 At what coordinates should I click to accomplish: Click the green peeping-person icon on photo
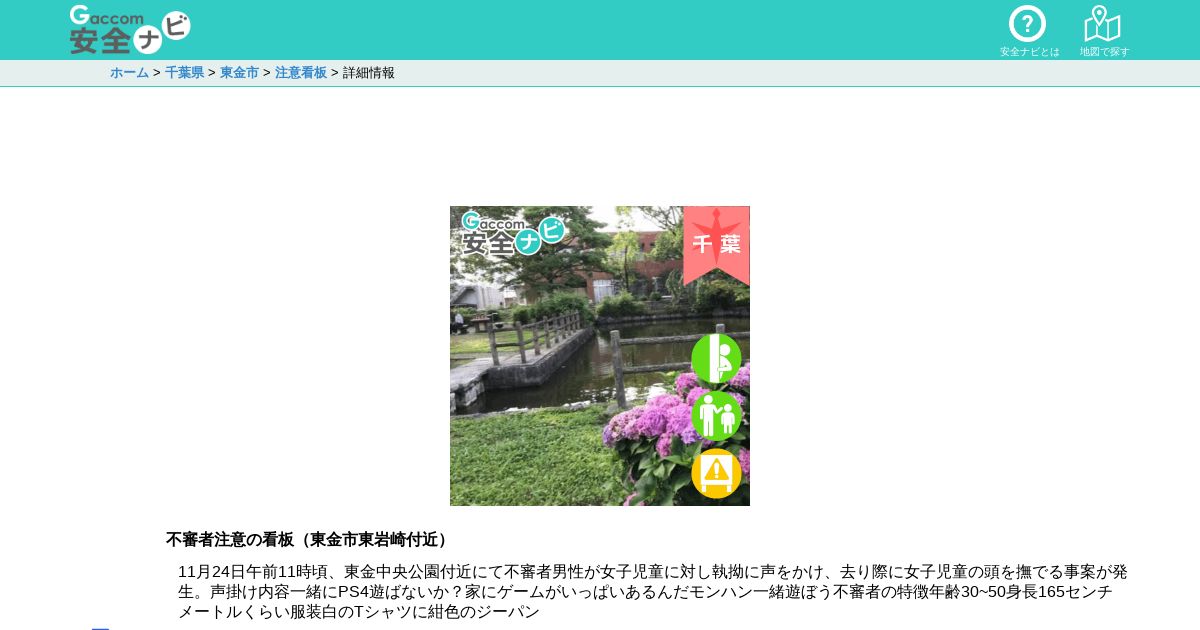tap(716, 358)
